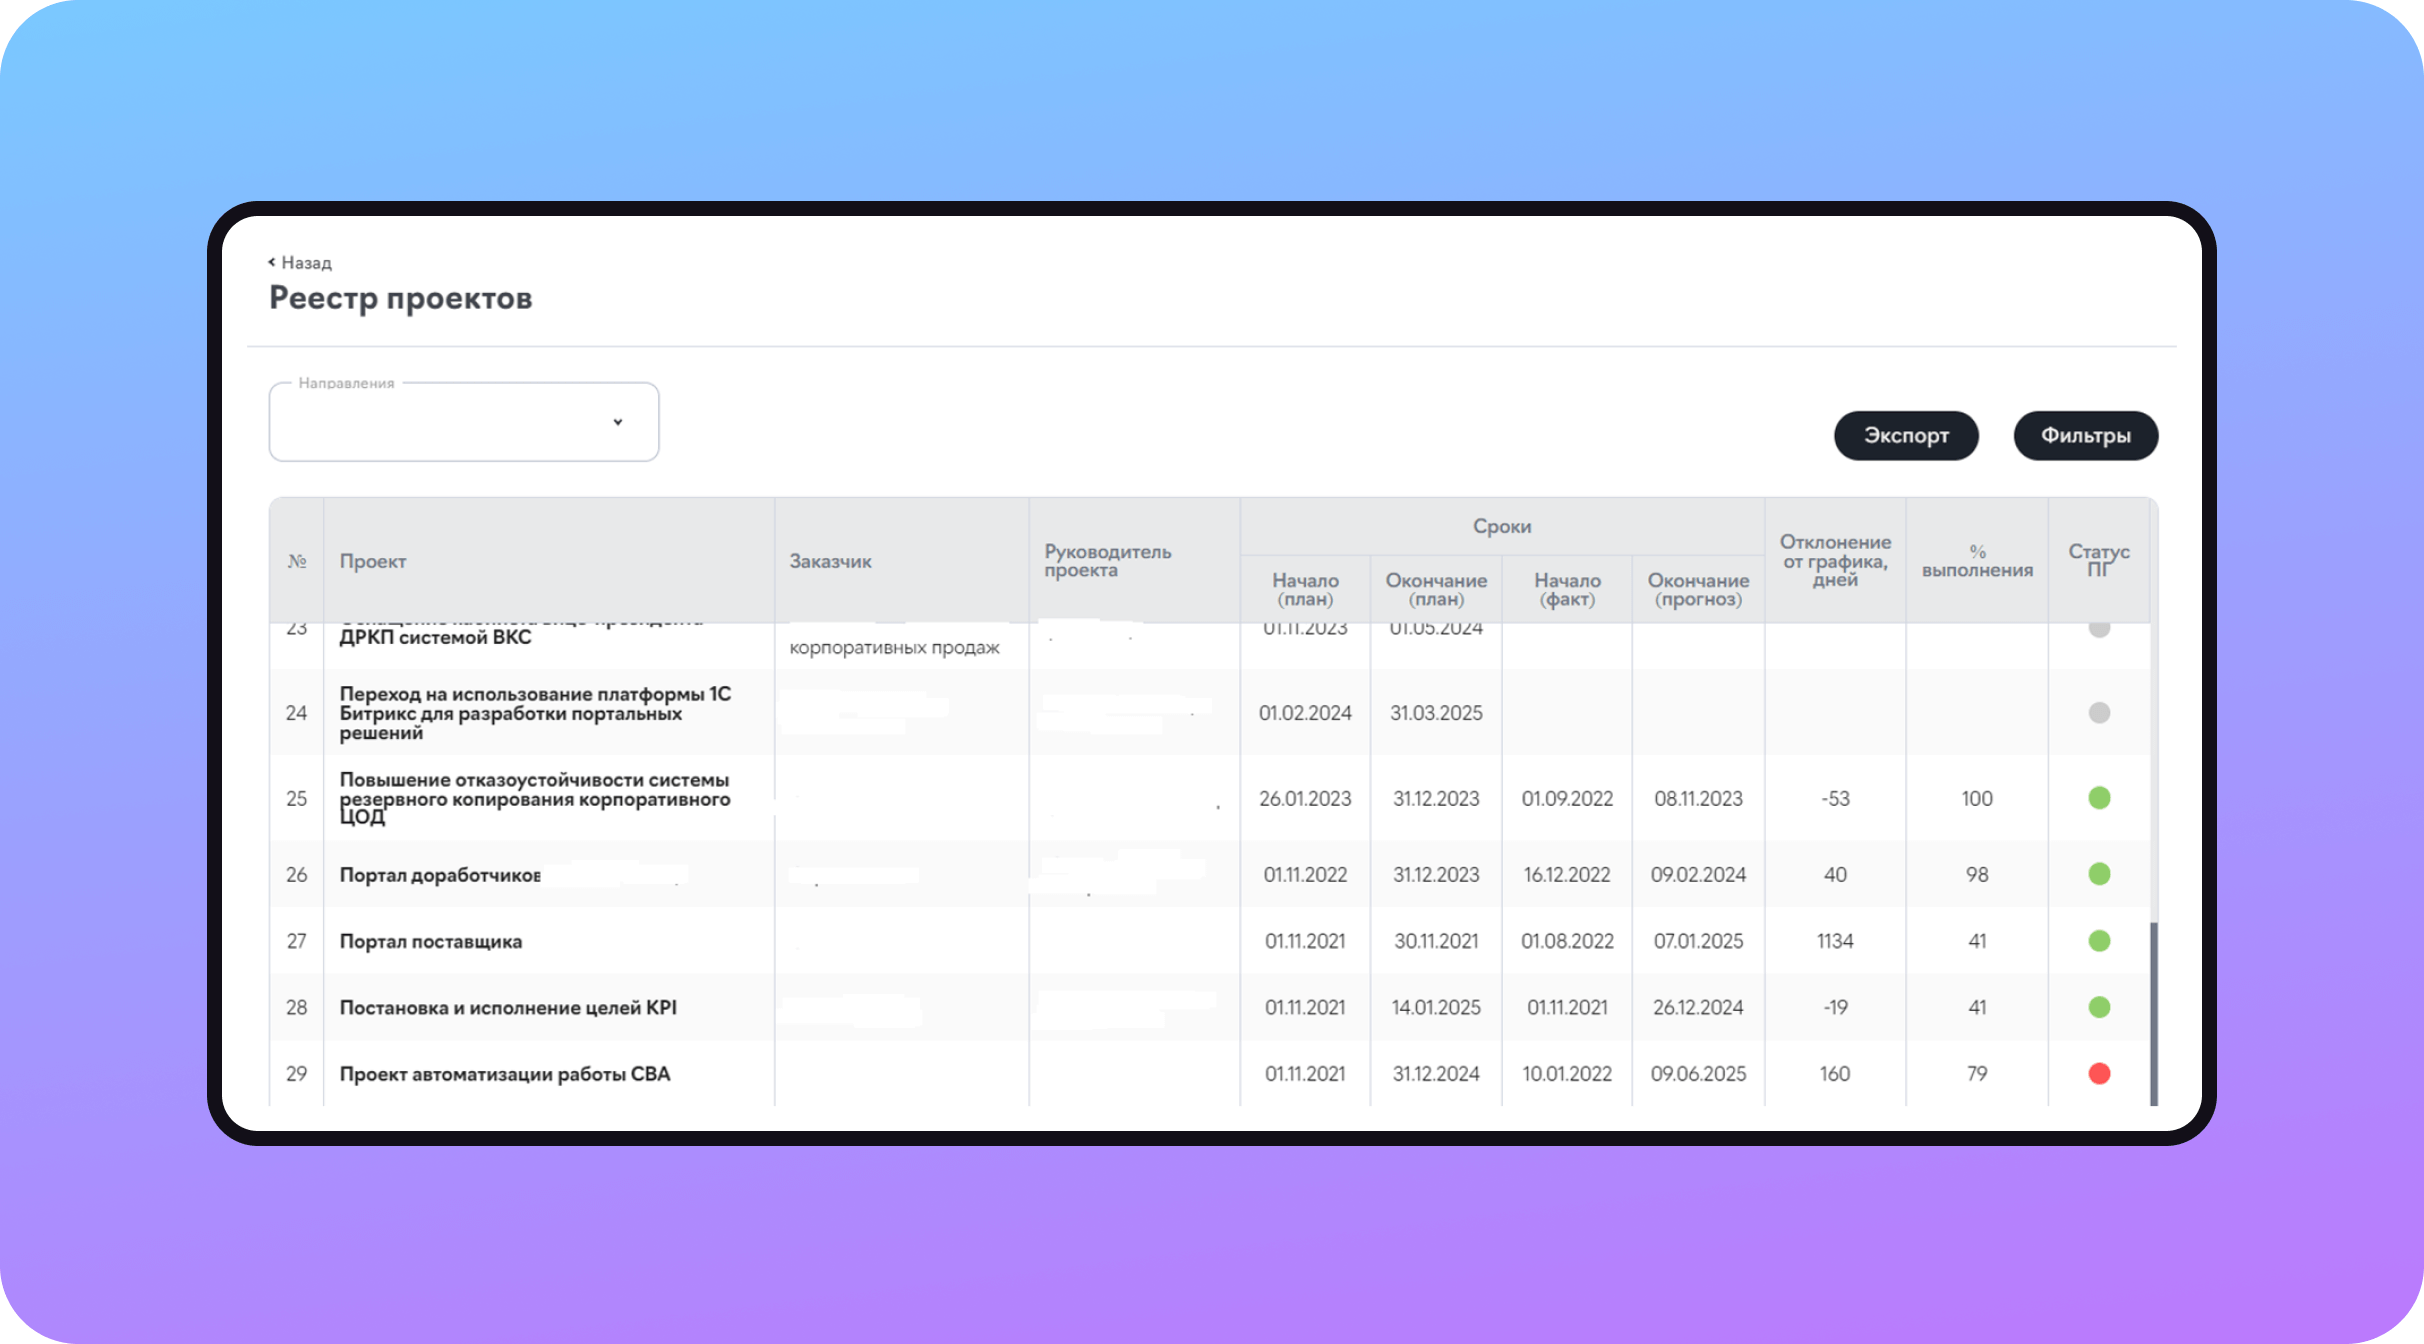Click the Направления combo box field
Image resolution: width=2424 pixels, height=1344 pixels.
coord(440,422)
